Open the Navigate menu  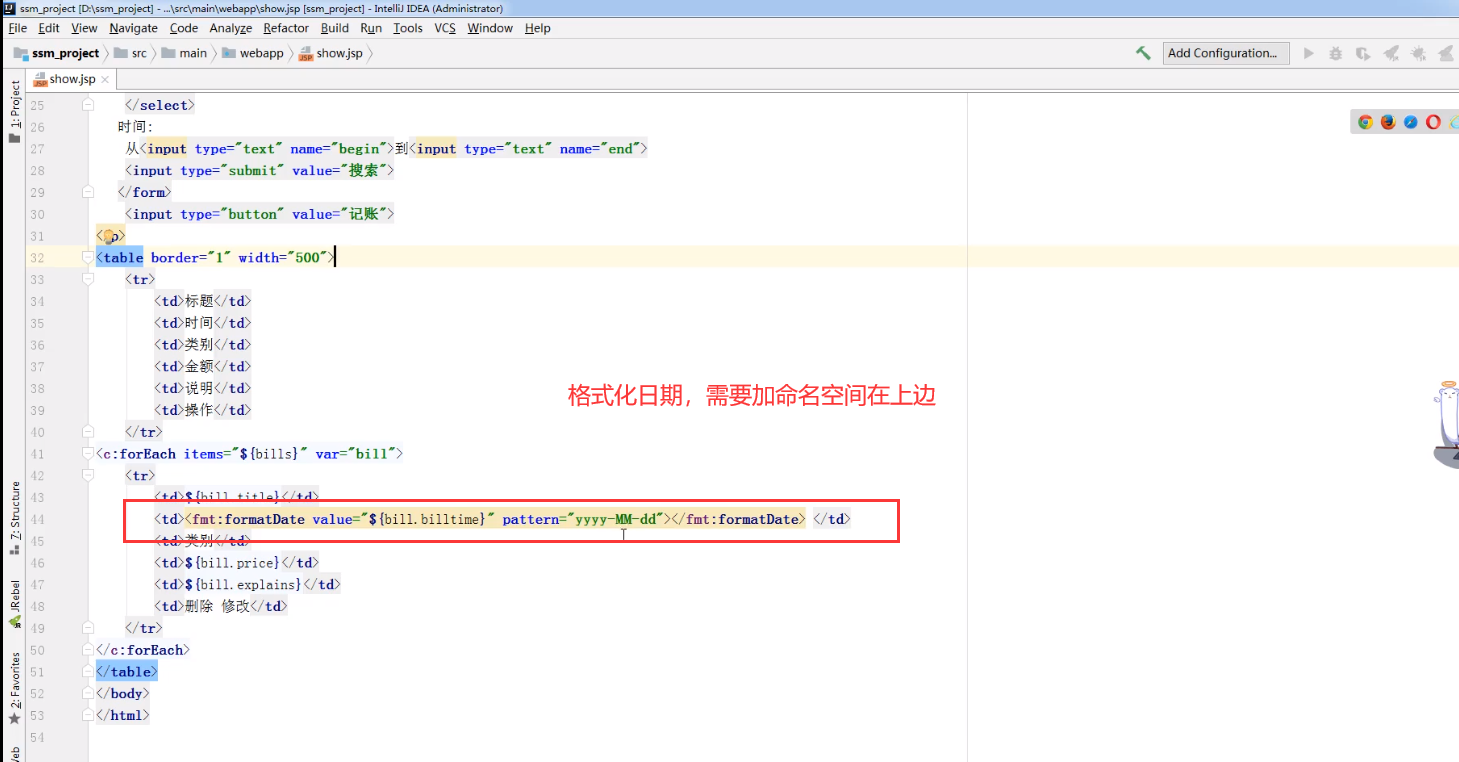133,28
